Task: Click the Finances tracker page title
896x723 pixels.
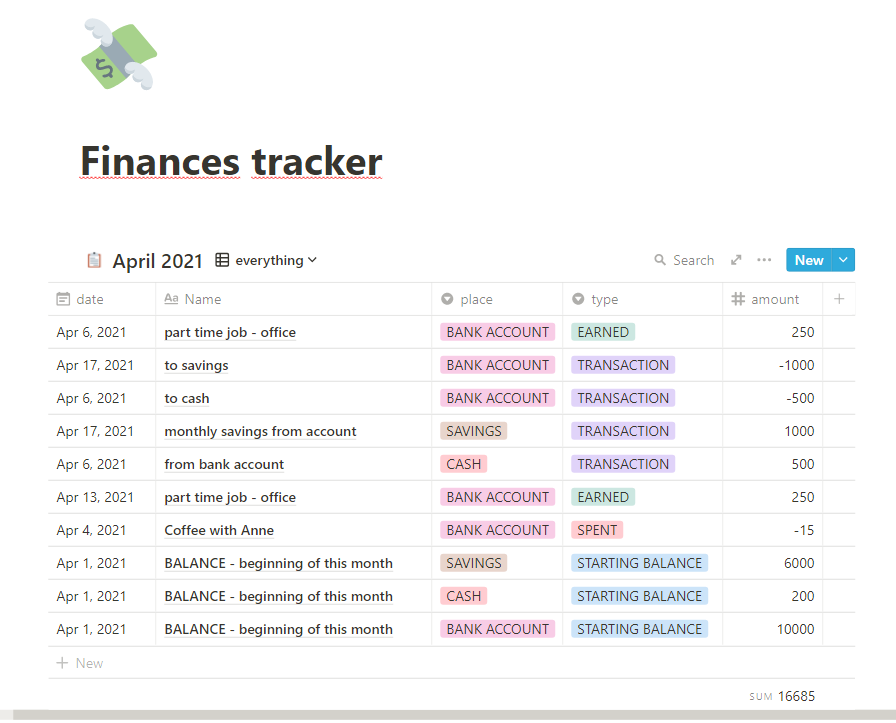Action: coord(231,162)
